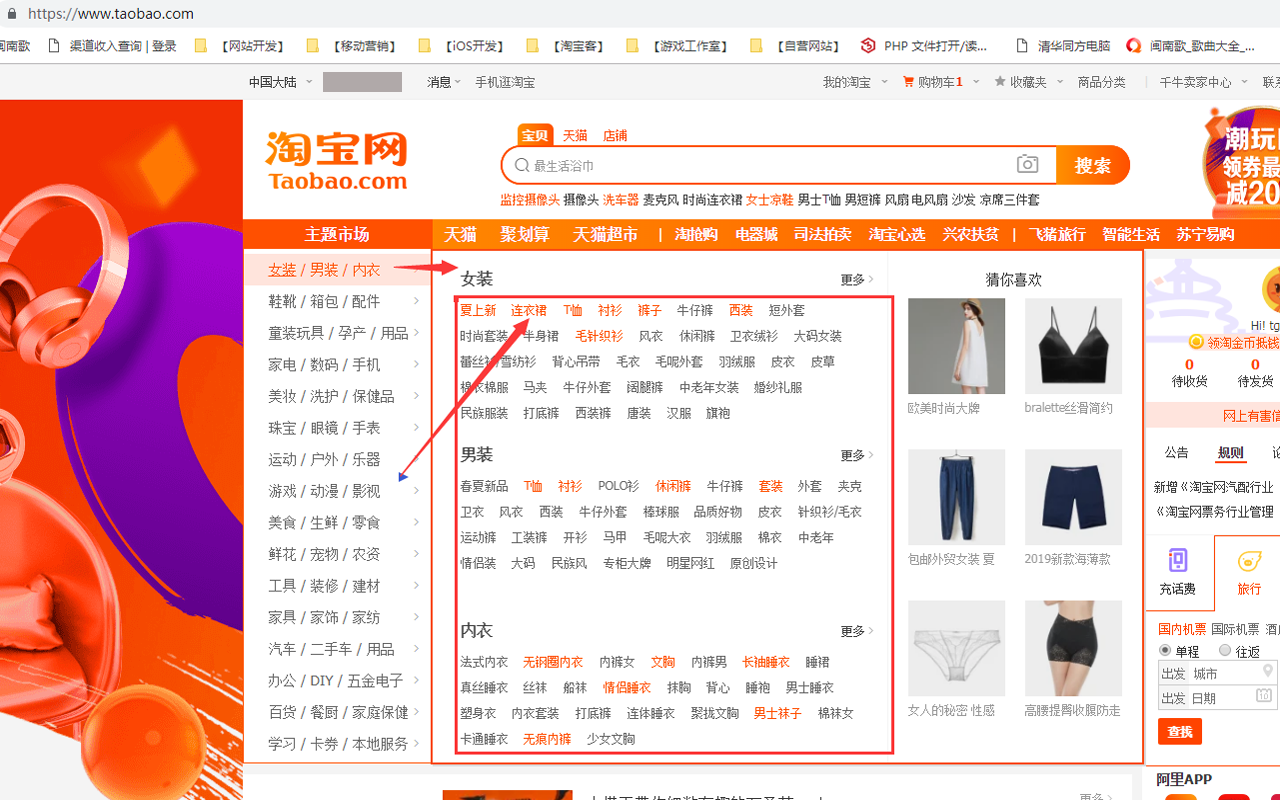Click the orange 搜索 button

pyautogui.click(x=1092, y=165)
